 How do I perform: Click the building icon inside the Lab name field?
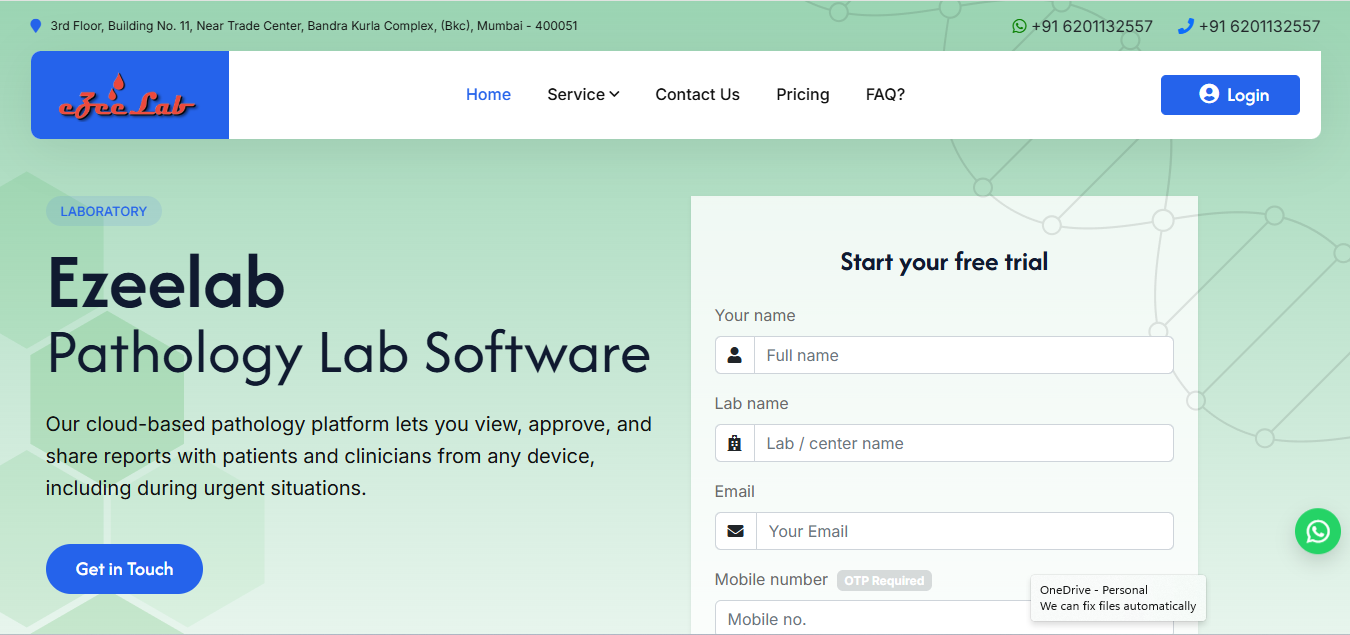click(x=734, y=443)
